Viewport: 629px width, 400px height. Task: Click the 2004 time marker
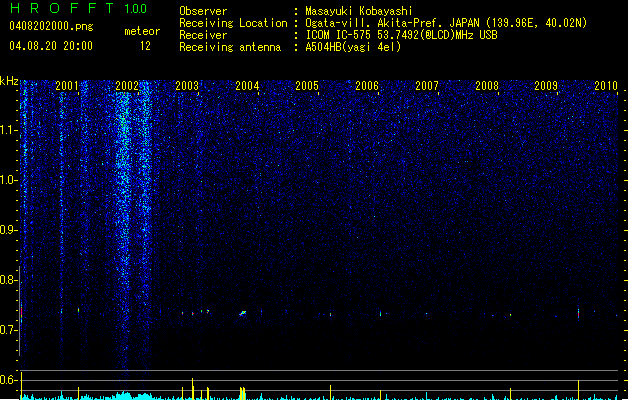pyautogui.click(x=247, y=85)
